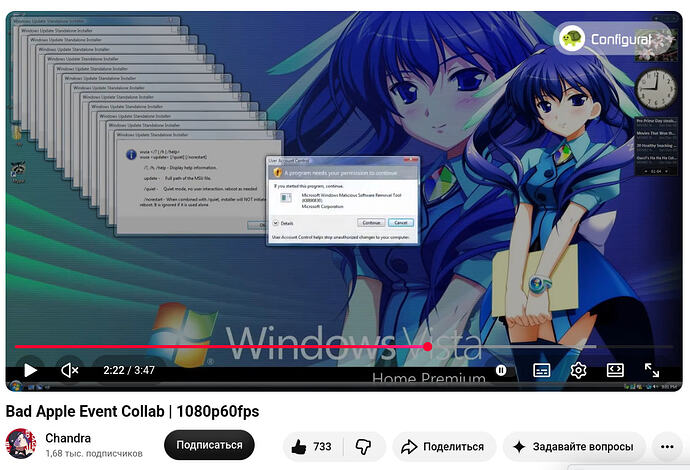Click the 2:22 / 3:47 time display
The width and height of the screenshot is (690, 470).
point(129,370)
